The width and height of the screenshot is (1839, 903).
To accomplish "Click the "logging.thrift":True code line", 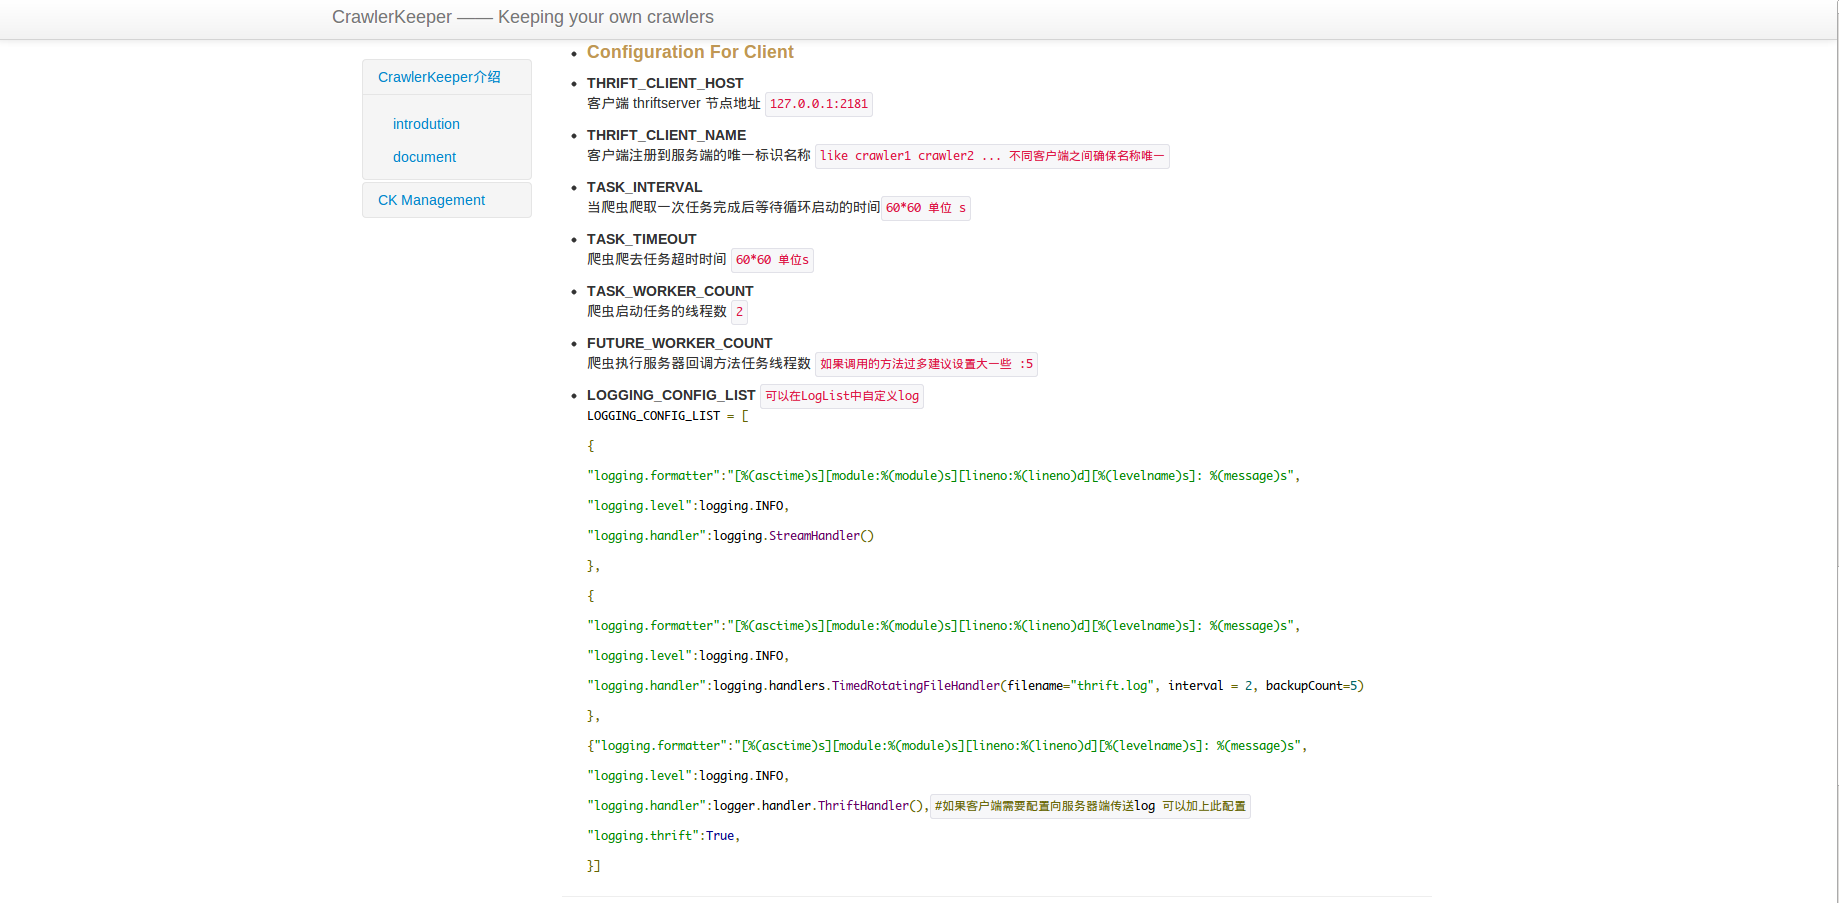I will (x=663, y=836).
